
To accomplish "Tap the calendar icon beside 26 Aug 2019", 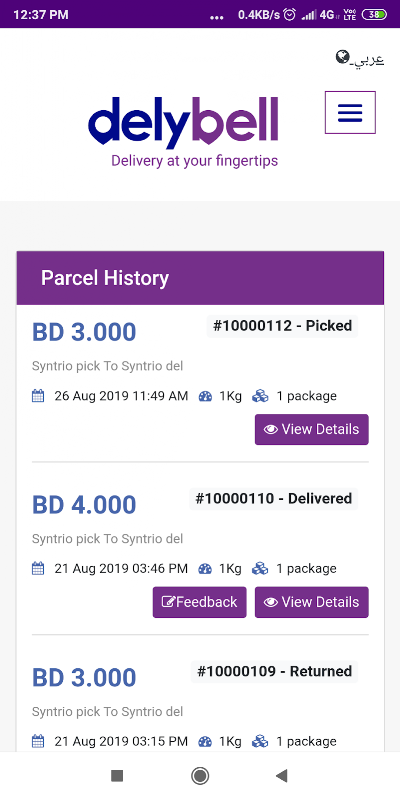I will (x=38, y=396).
